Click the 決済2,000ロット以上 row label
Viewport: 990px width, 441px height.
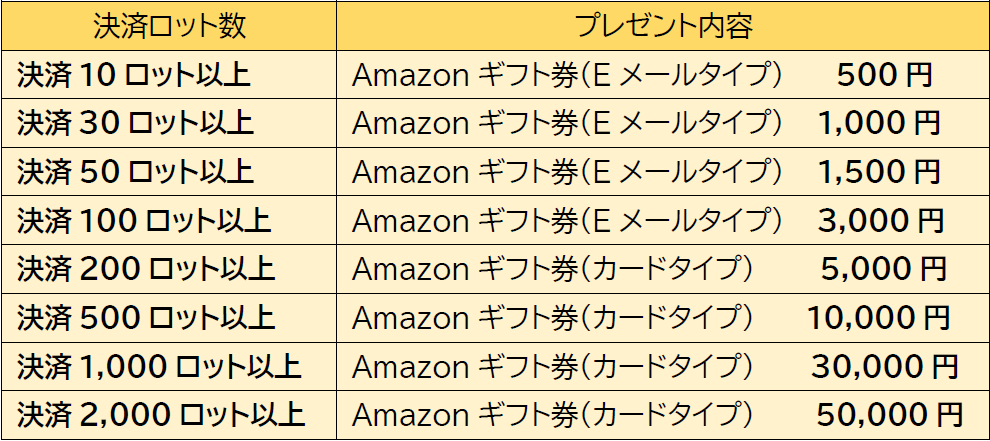[x=161, y=414]
